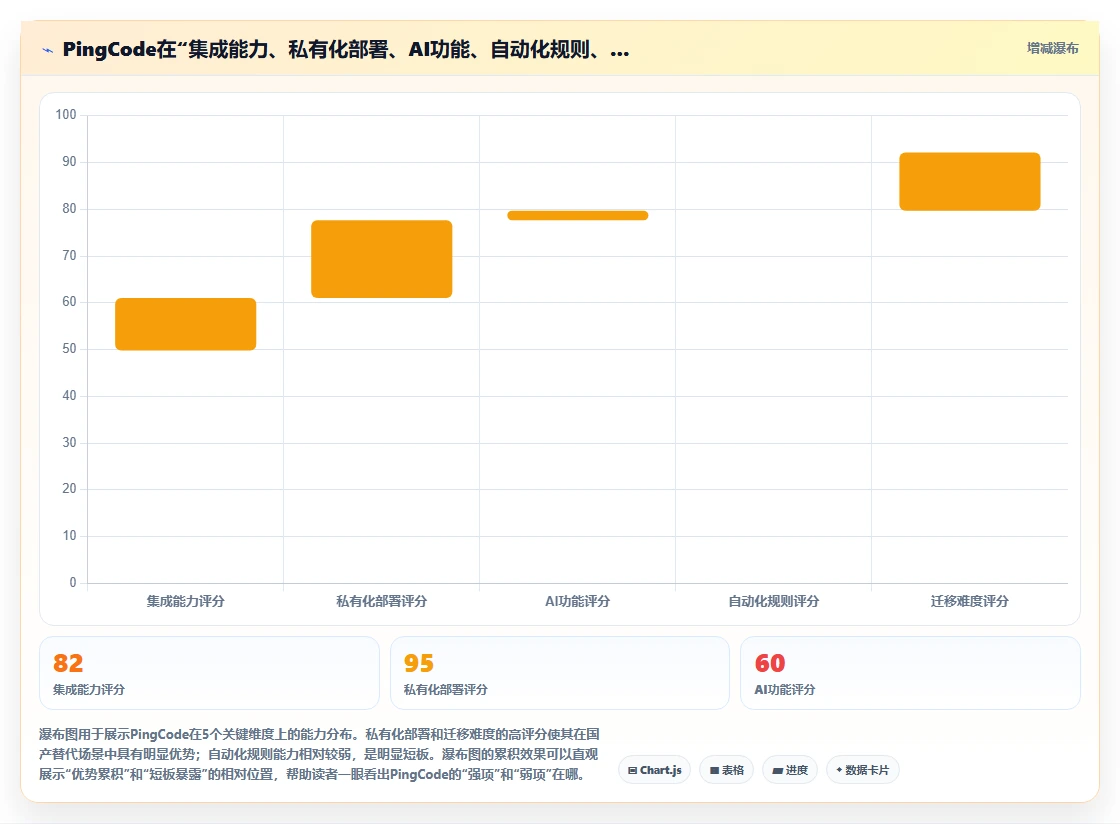Click the thin AI功能评分 bar
This screenshot has height=824, width=1120.
tap(578, 216)
